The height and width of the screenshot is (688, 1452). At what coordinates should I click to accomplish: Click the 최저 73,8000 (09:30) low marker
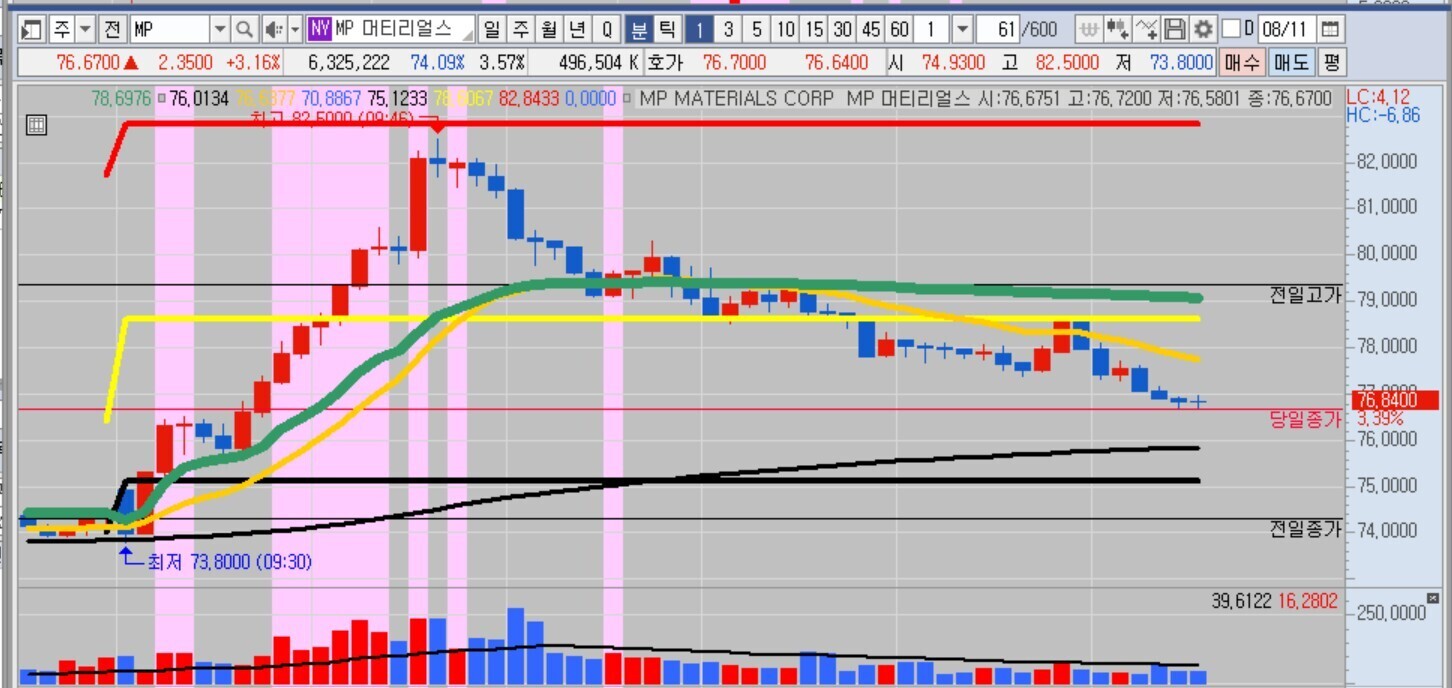coord(229,563)
